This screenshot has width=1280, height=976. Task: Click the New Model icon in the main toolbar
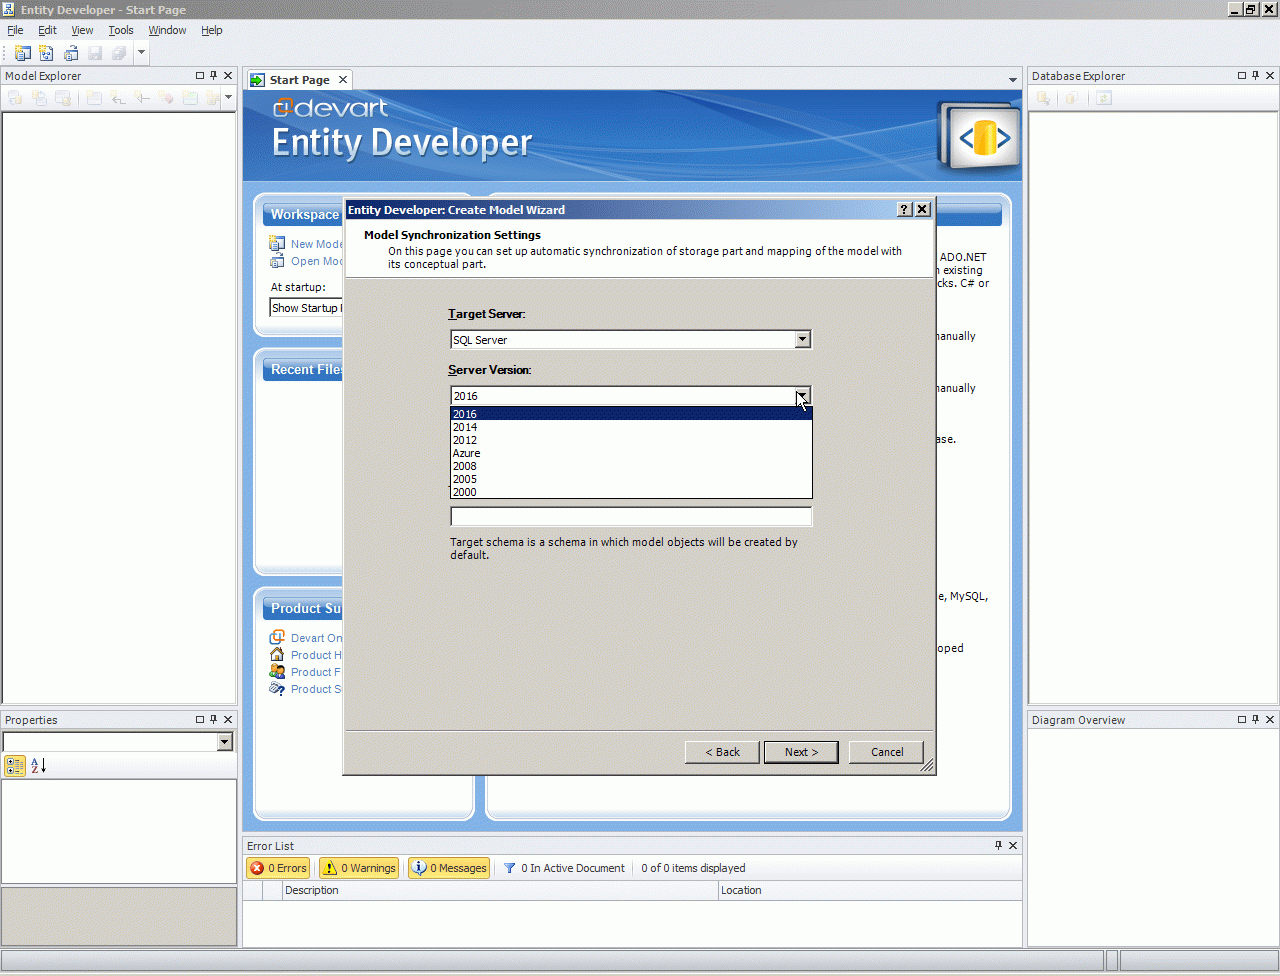(x=22, y=53)
